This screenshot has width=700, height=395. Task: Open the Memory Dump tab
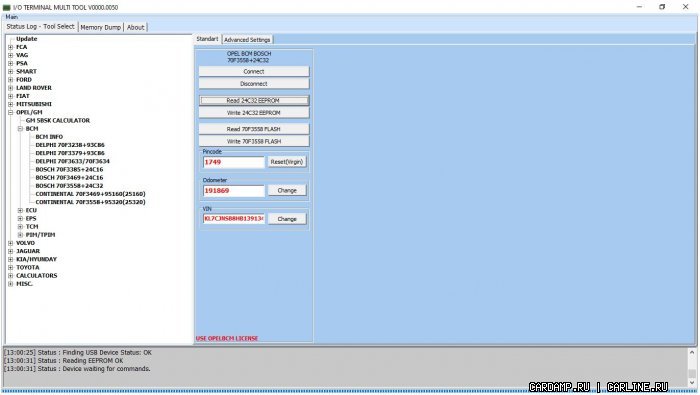100,27
